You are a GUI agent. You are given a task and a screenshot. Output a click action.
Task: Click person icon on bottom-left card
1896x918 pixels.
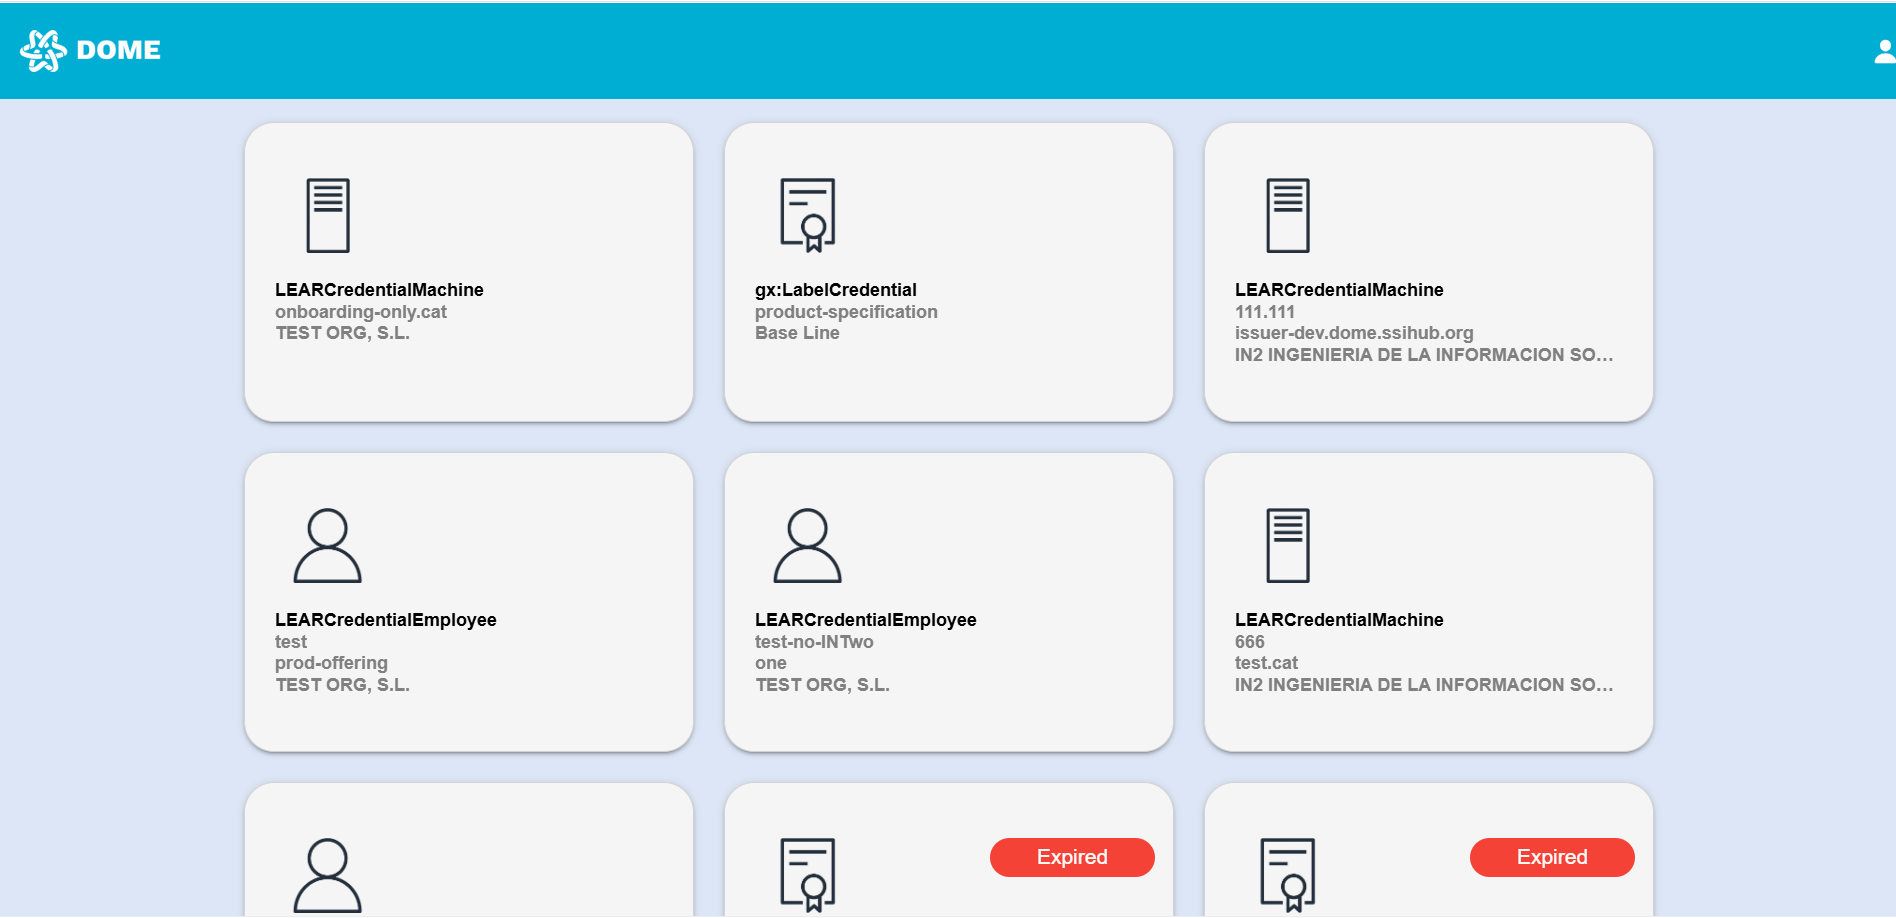[327, 875]
